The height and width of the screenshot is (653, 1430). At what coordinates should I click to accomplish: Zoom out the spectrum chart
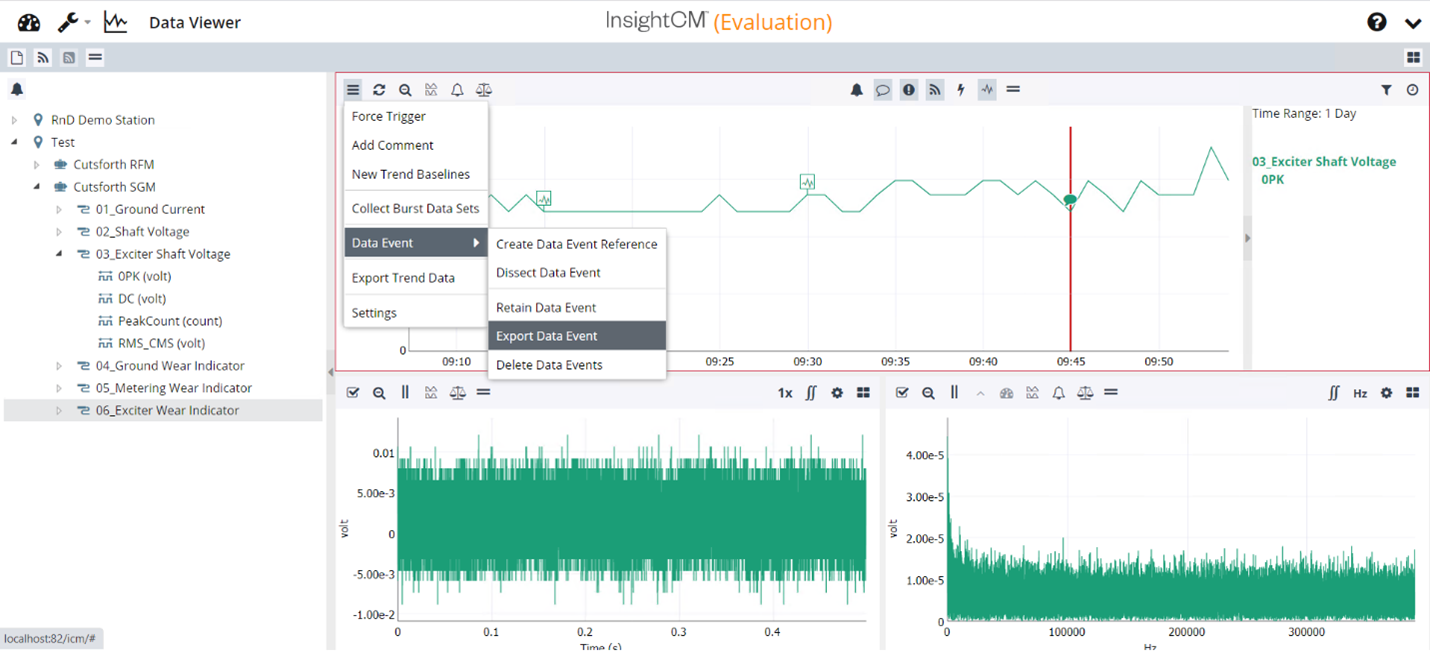click(x=929, y=394)
